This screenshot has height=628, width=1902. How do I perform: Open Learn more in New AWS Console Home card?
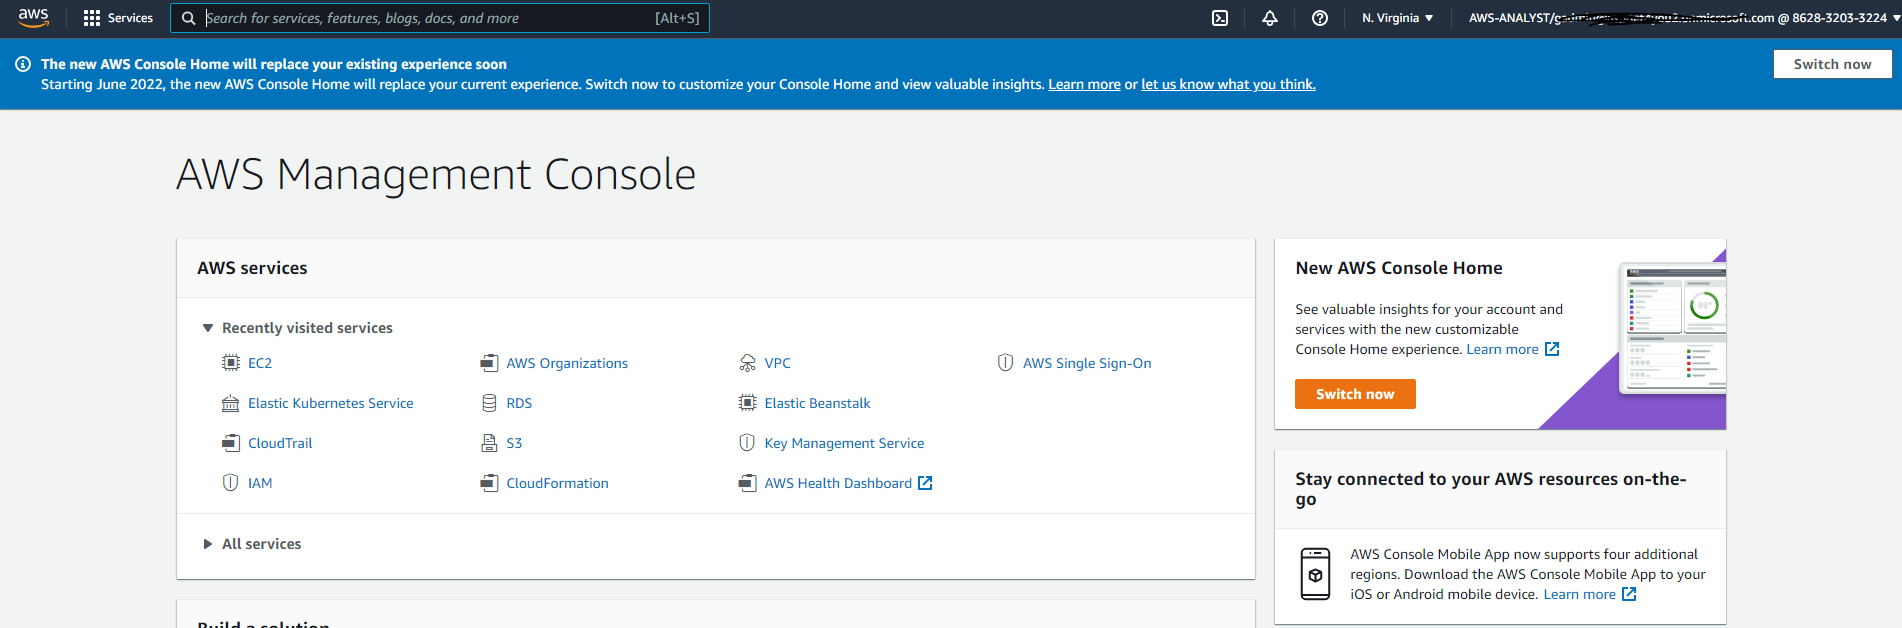1502,349
